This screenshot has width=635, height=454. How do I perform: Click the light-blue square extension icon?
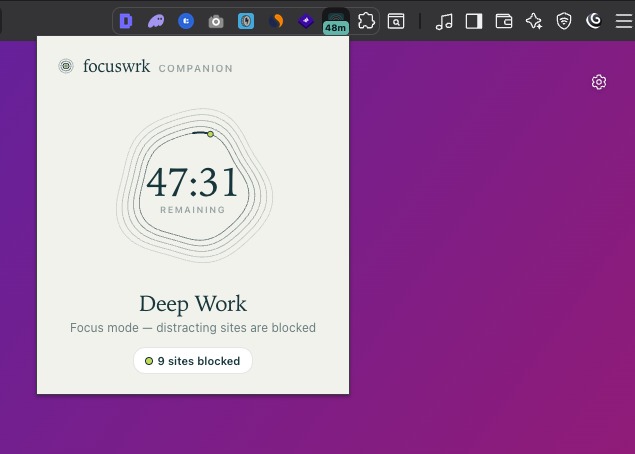click(246, 21)
